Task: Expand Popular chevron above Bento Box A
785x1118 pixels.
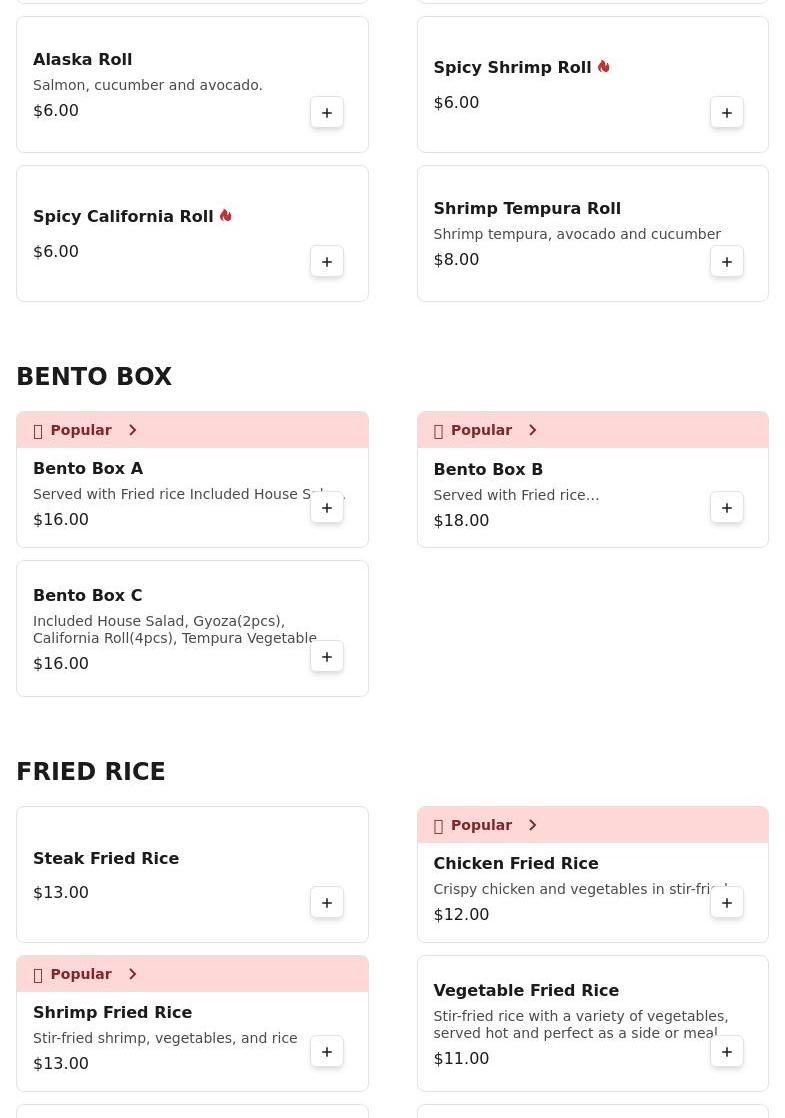Action: point(132,430)
